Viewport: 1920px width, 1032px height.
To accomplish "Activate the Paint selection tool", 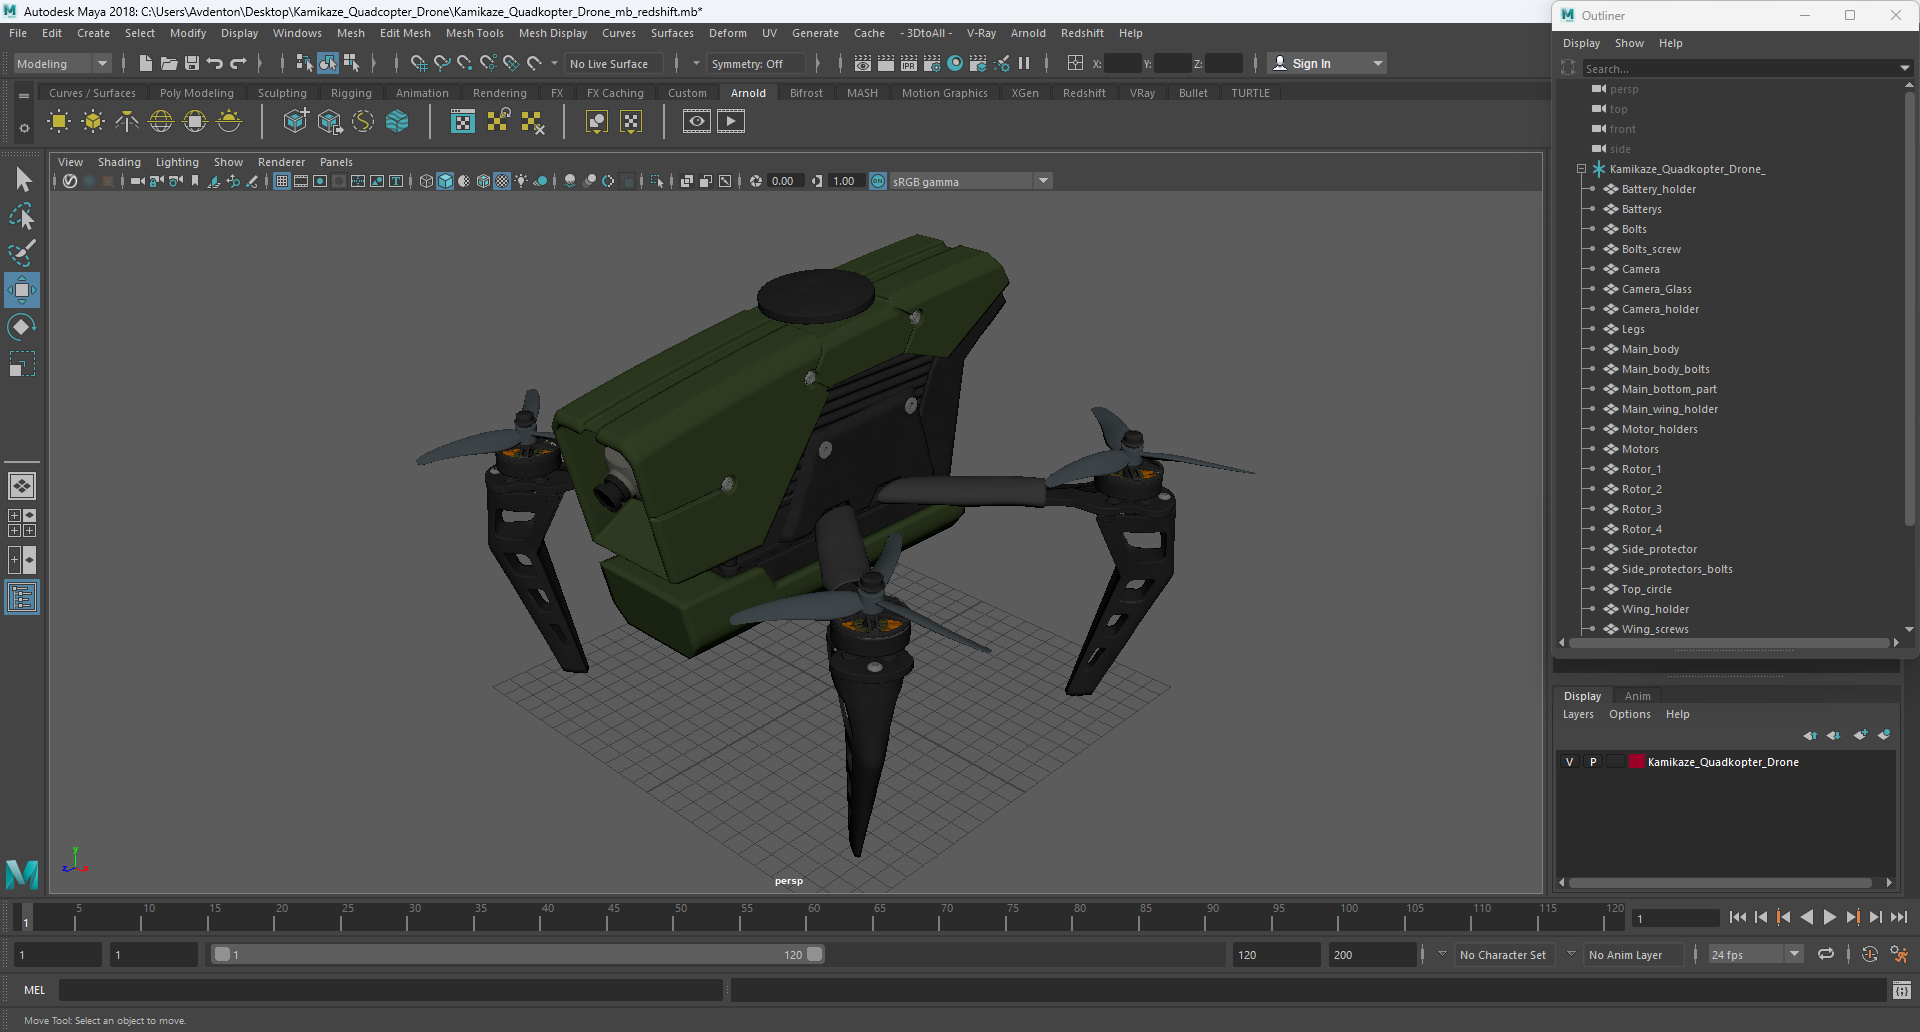I will click(22, 253).
